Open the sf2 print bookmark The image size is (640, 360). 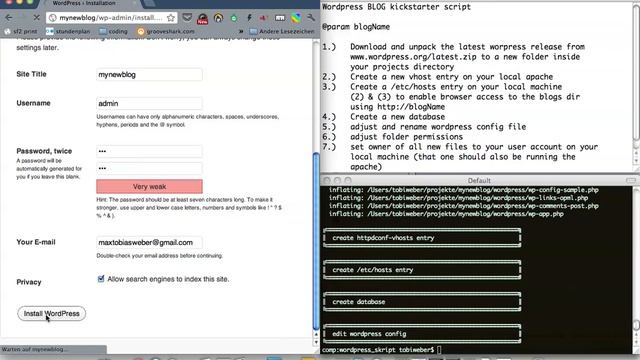click(x=21, y=31)
